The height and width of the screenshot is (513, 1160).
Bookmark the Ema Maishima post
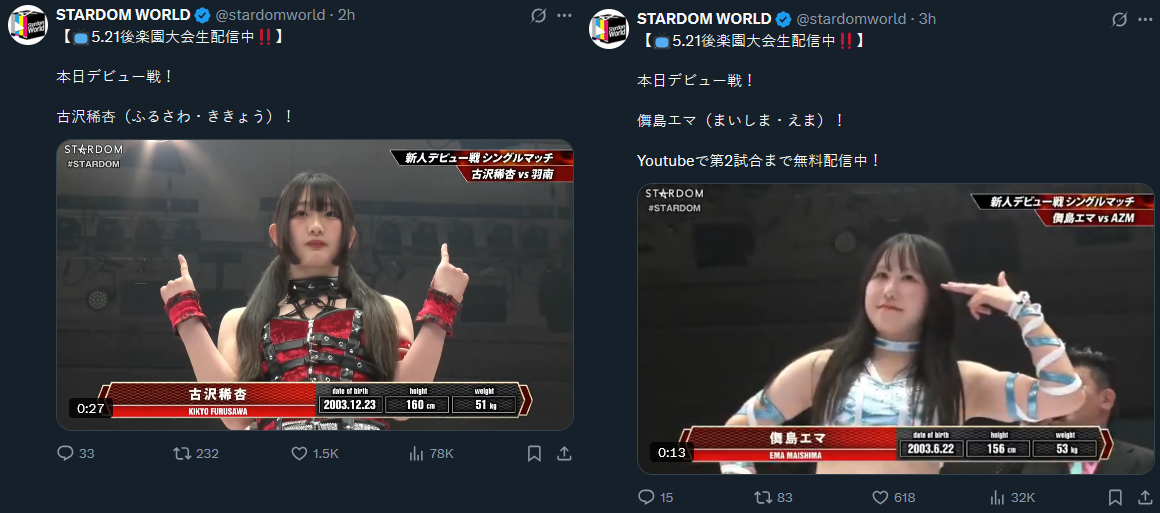(1115, 497)
